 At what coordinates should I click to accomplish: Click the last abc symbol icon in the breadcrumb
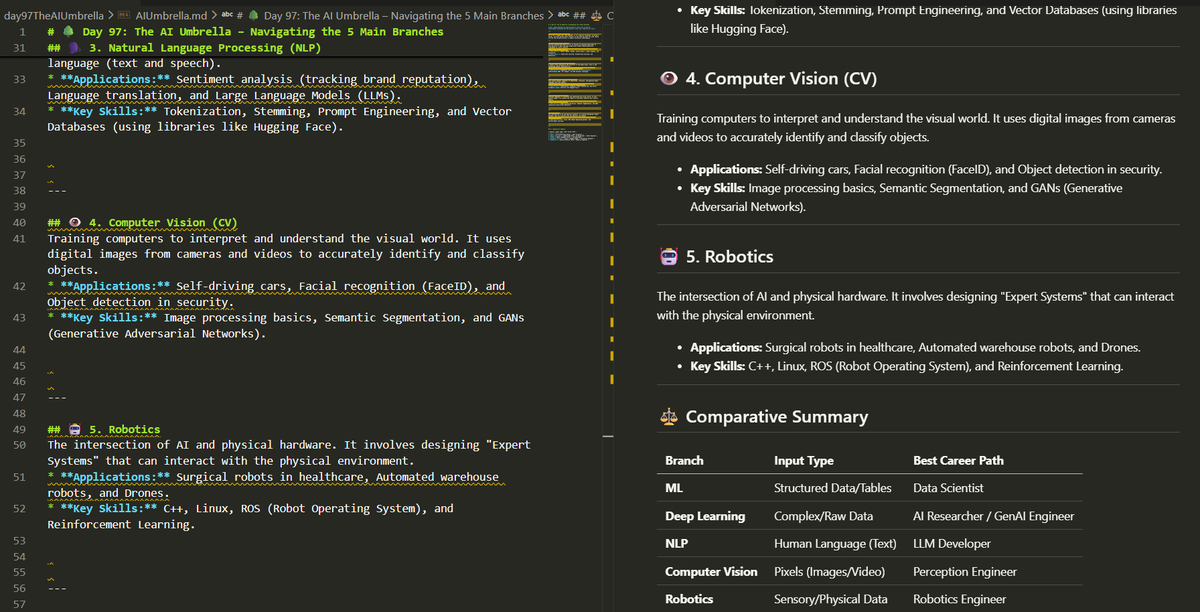point(563,16)
